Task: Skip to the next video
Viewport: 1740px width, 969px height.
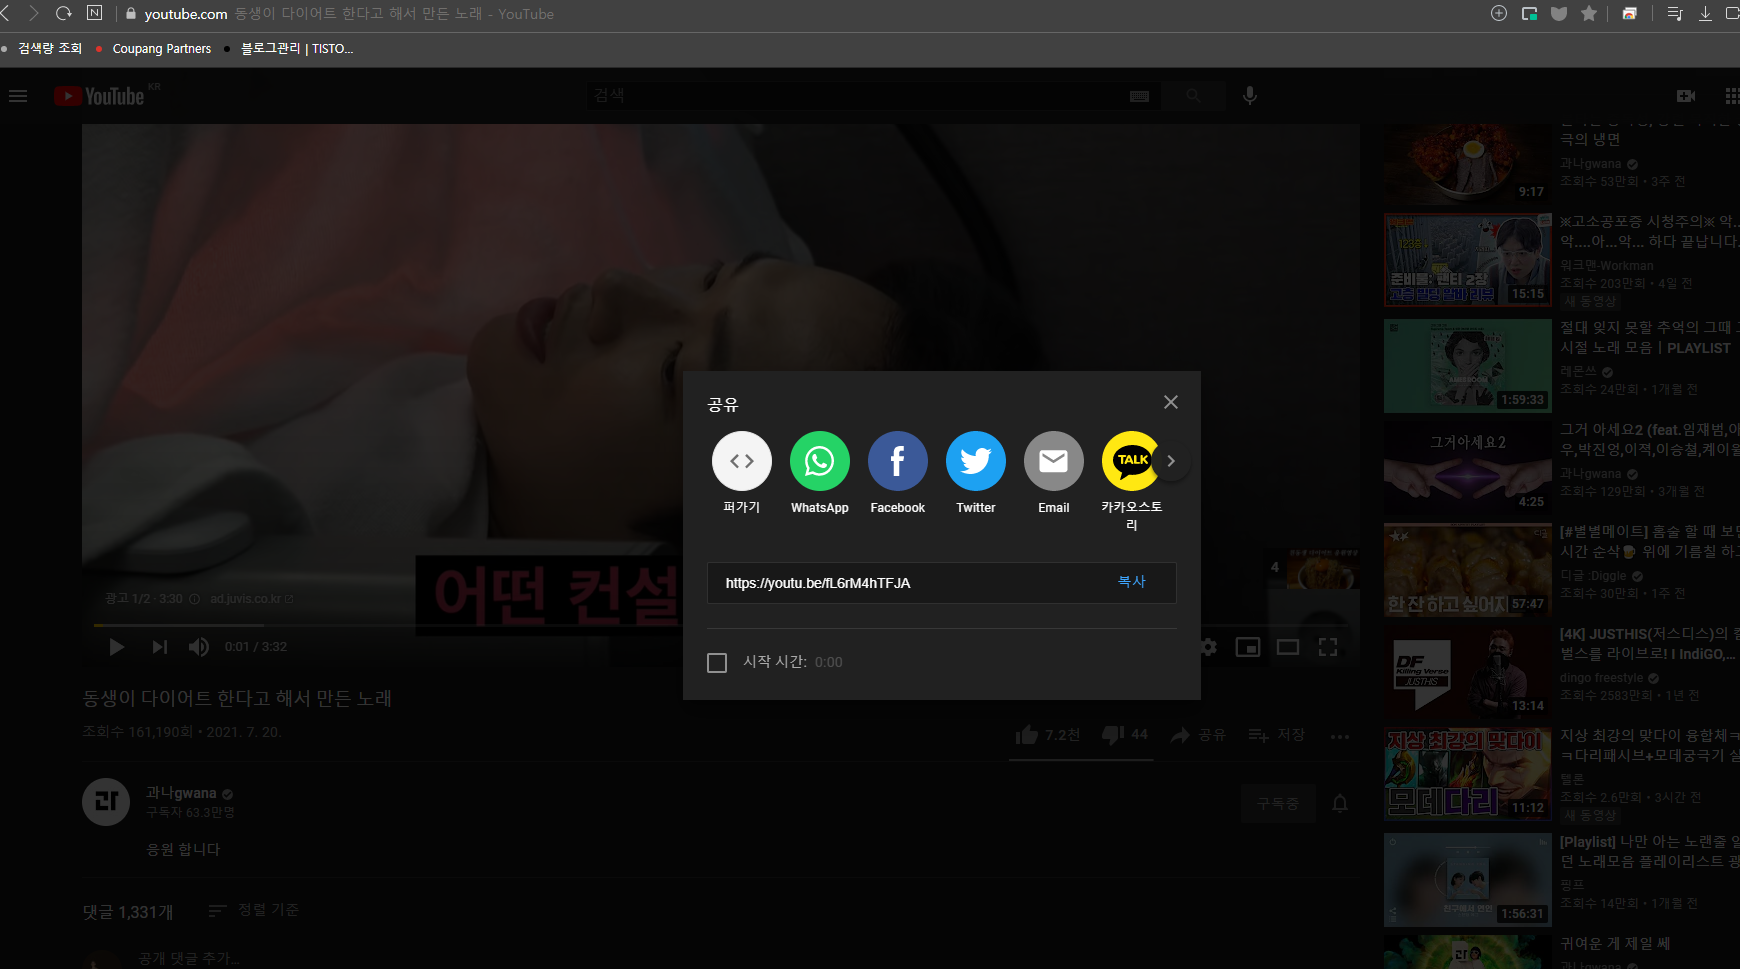Action: (x=159, y=647)
